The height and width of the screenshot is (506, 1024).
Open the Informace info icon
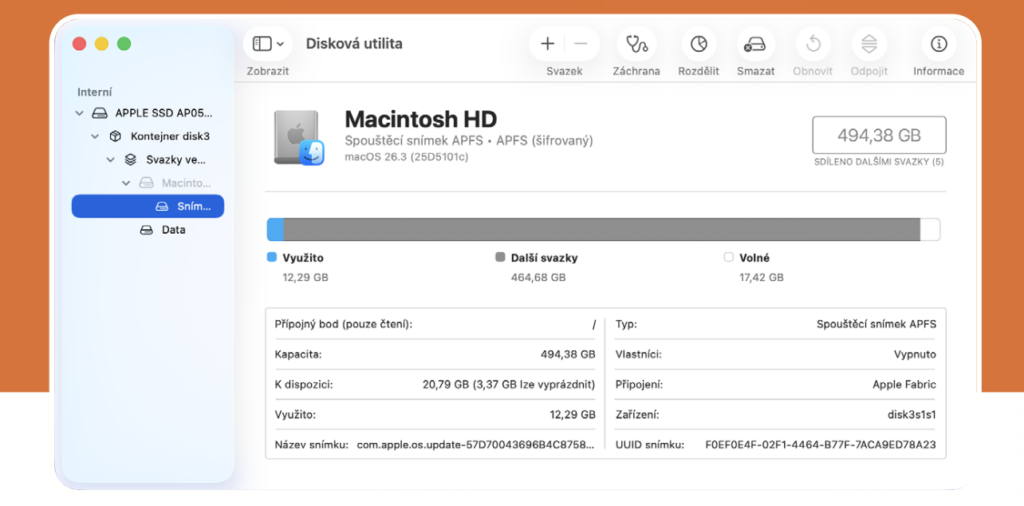[938, 44]
